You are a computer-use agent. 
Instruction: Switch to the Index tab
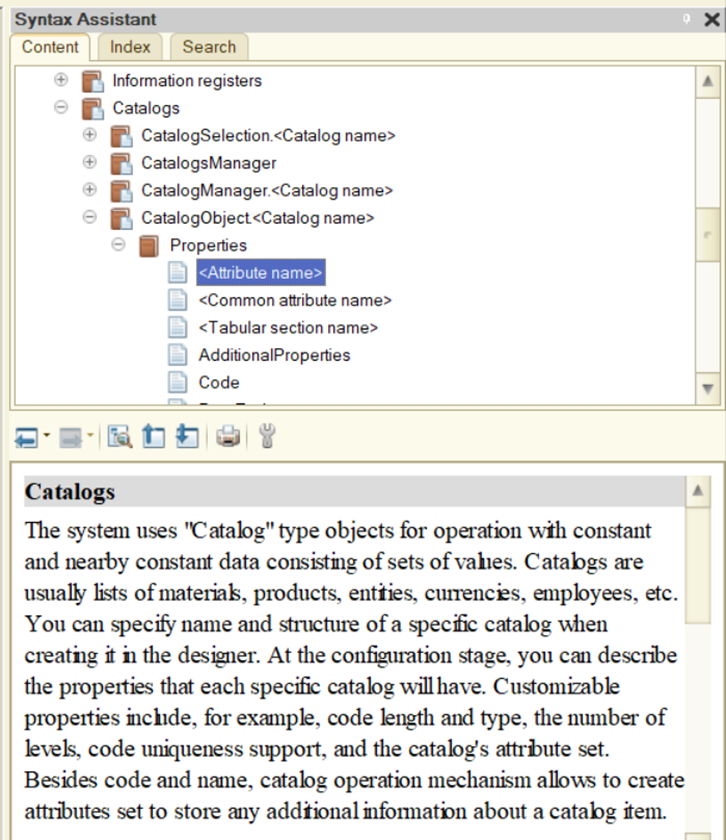(x=130, y=47)
